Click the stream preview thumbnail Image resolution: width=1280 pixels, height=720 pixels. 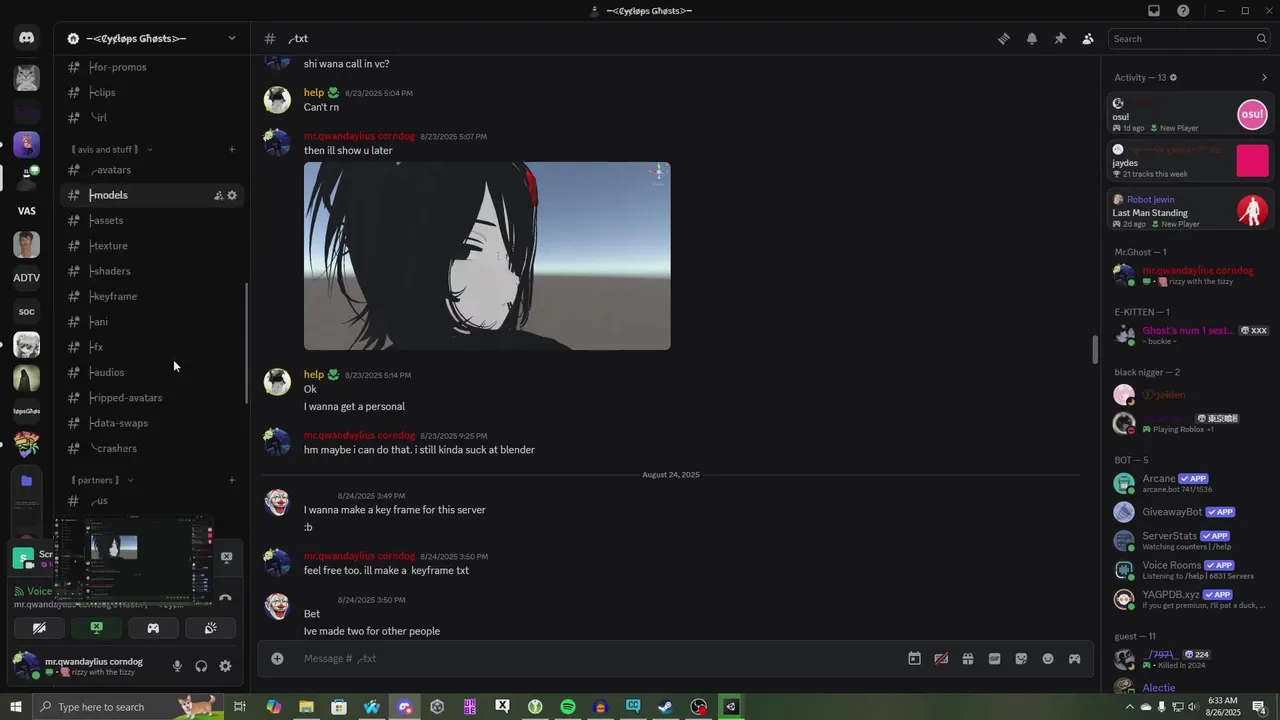pos(133,561)
